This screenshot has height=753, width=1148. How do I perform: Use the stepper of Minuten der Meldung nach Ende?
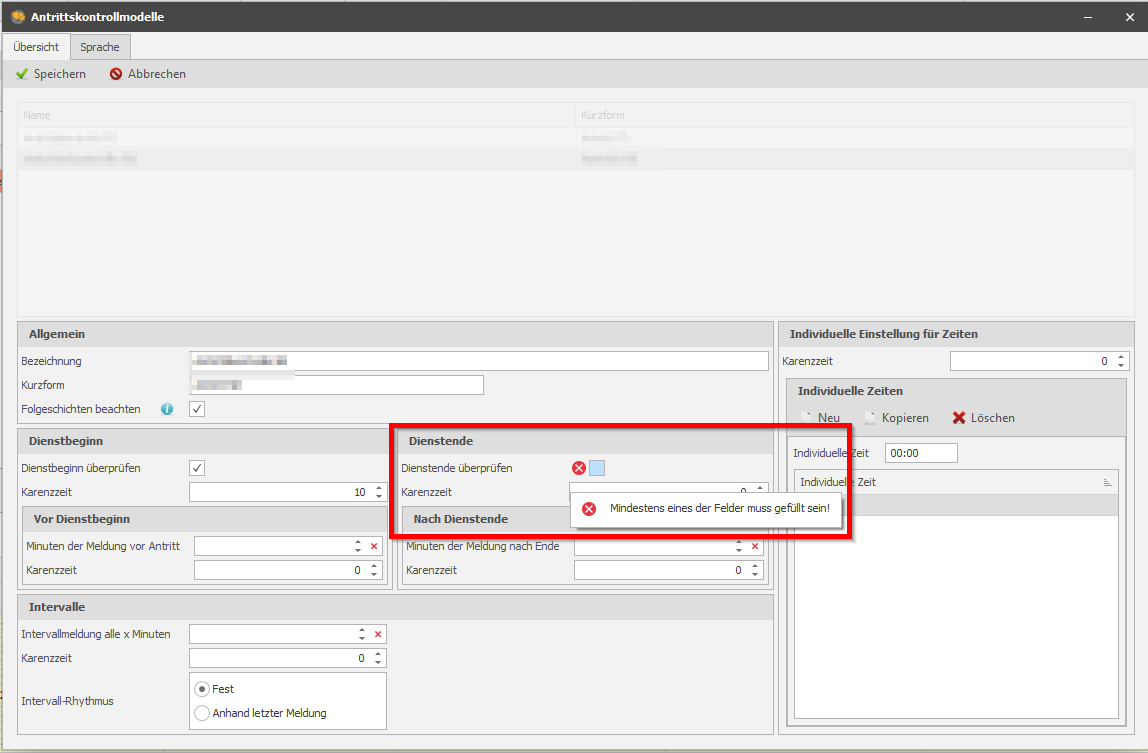pyautogui.click(x=739, y=546)
